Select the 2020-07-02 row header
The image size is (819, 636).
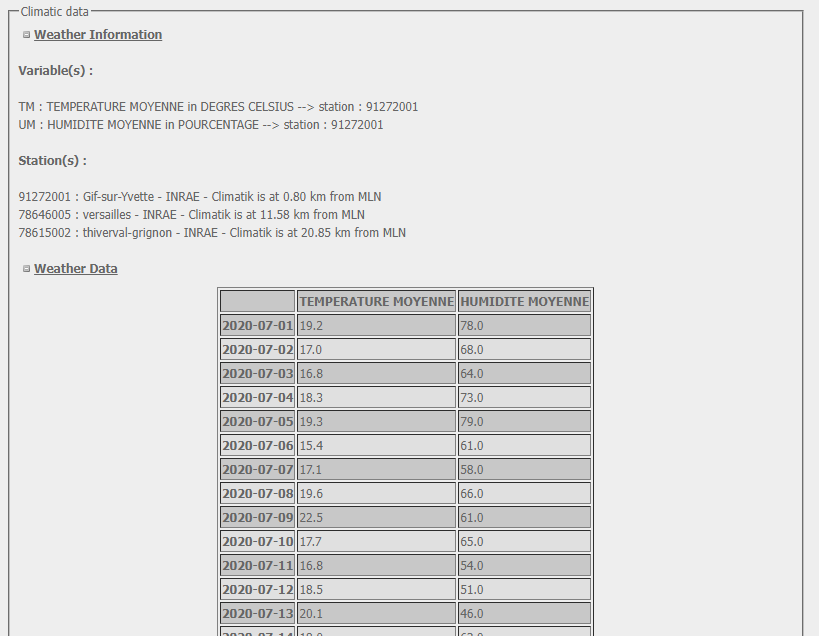(258, 349)
